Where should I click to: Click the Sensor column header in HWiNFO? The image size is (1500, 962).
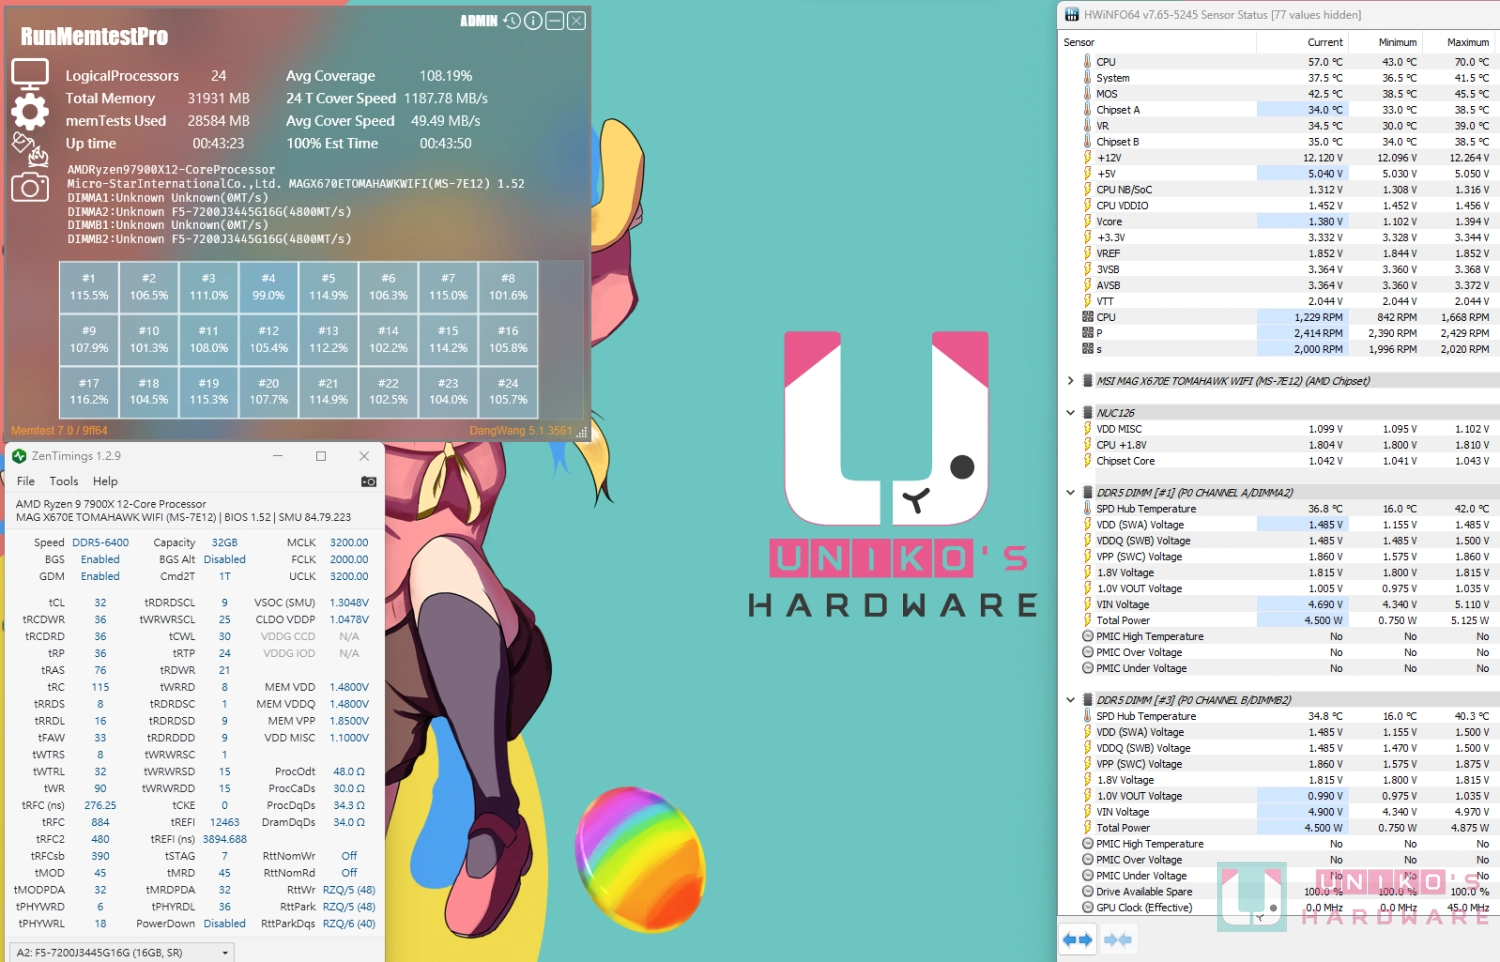(x=1157, y=42)
